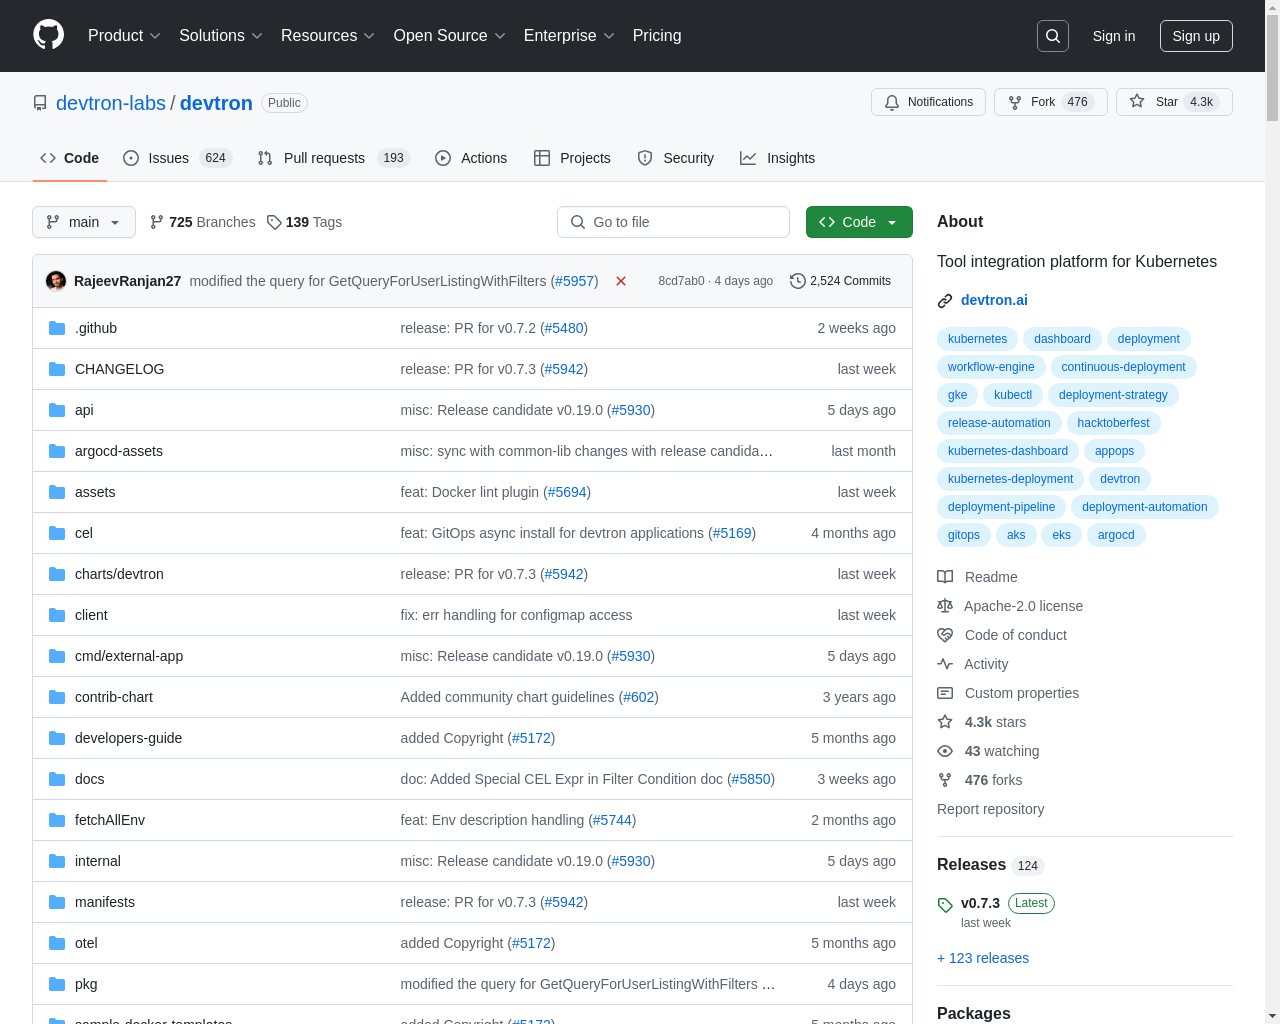Click the branches icon beside 725 Branches
Image resolution: width=1280 pixels, height=1024 pixels.
click(x=157, y=222)
